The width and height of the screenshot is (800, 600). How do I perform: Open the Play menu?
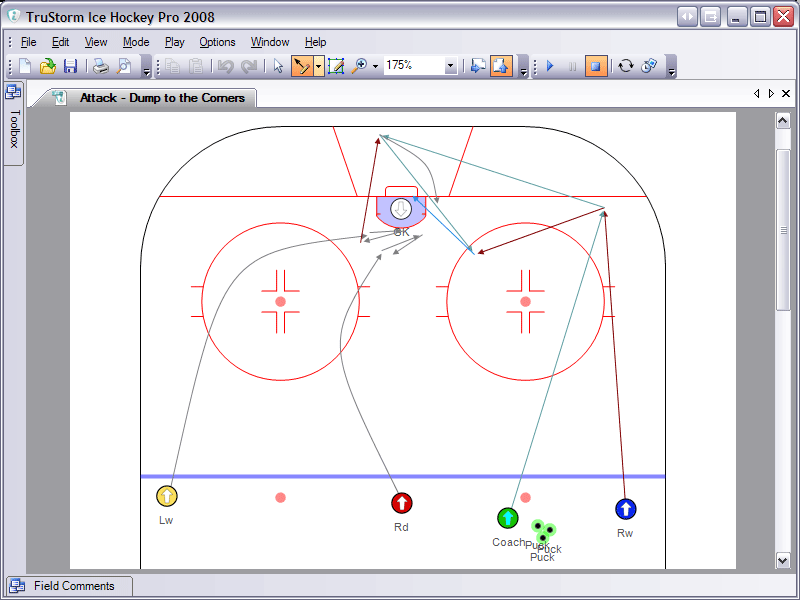[174, 42]
